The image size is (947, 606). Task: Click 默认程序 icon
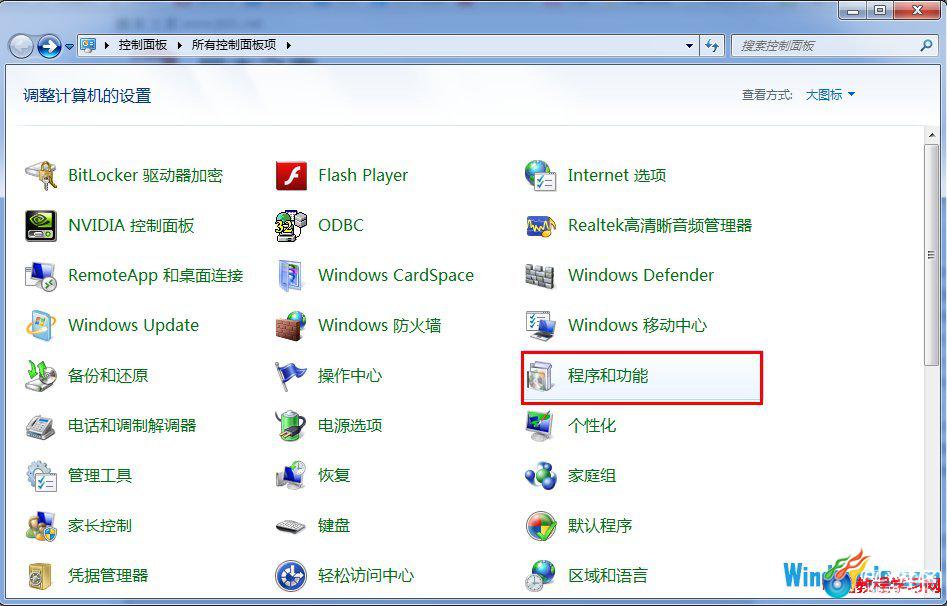tap(541, 526)
